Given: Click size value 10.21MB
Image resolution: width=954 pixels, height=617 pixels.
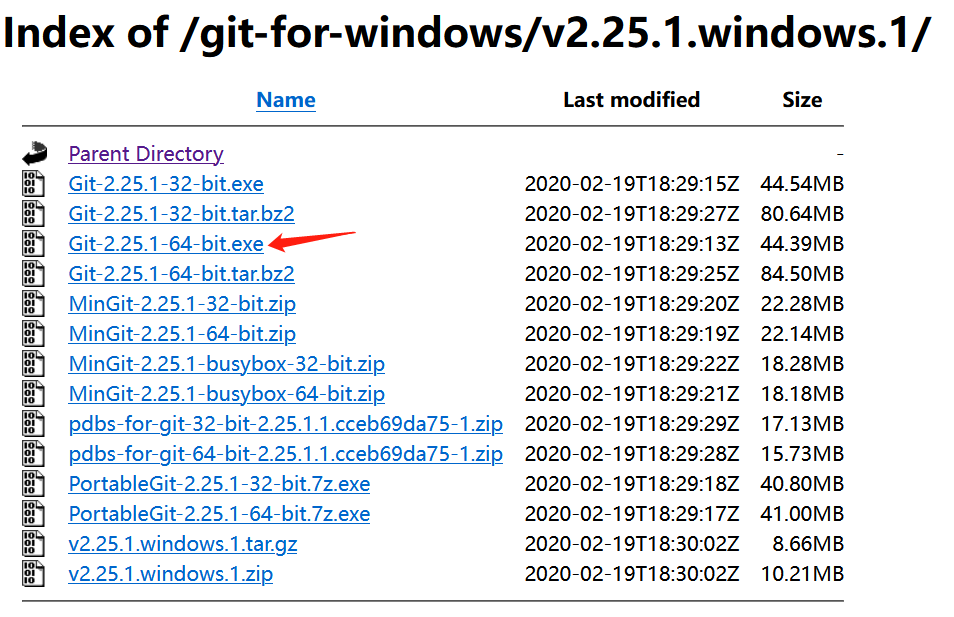Looking at the screenshot, I should coord(802,574).
